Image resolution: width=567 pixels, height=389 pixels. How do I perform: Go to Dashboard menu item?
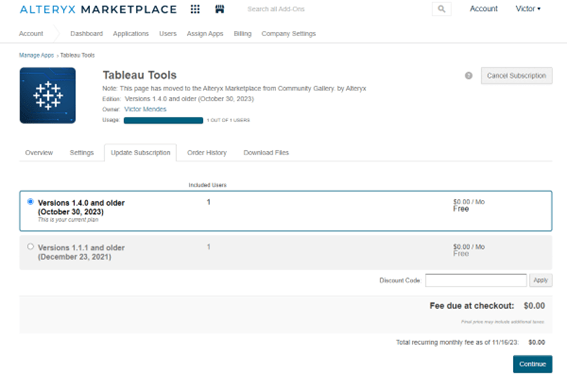tap(86, 34)
